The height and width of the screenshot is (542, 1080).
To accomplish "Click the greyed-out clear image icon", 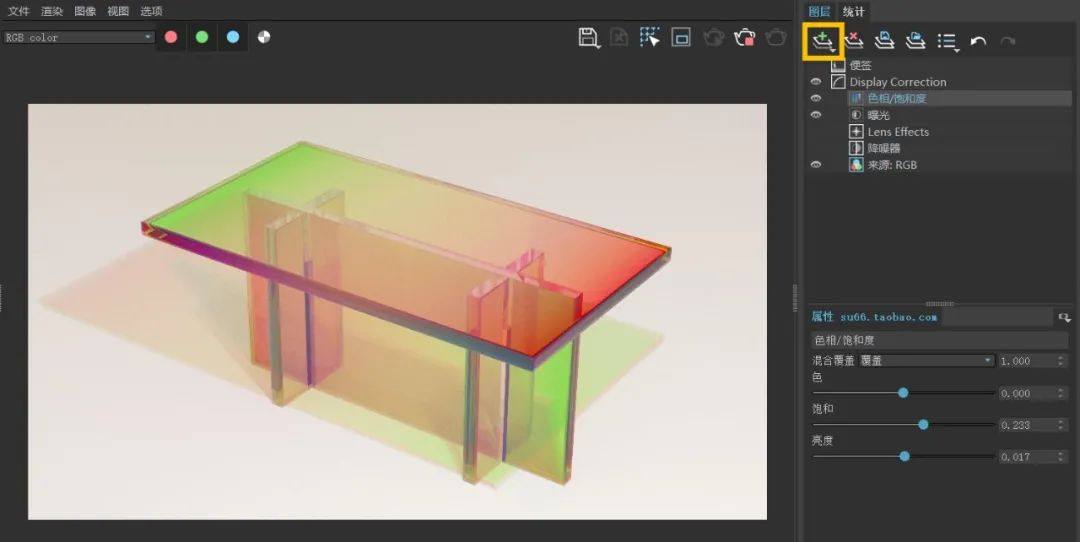I will 619,38.
